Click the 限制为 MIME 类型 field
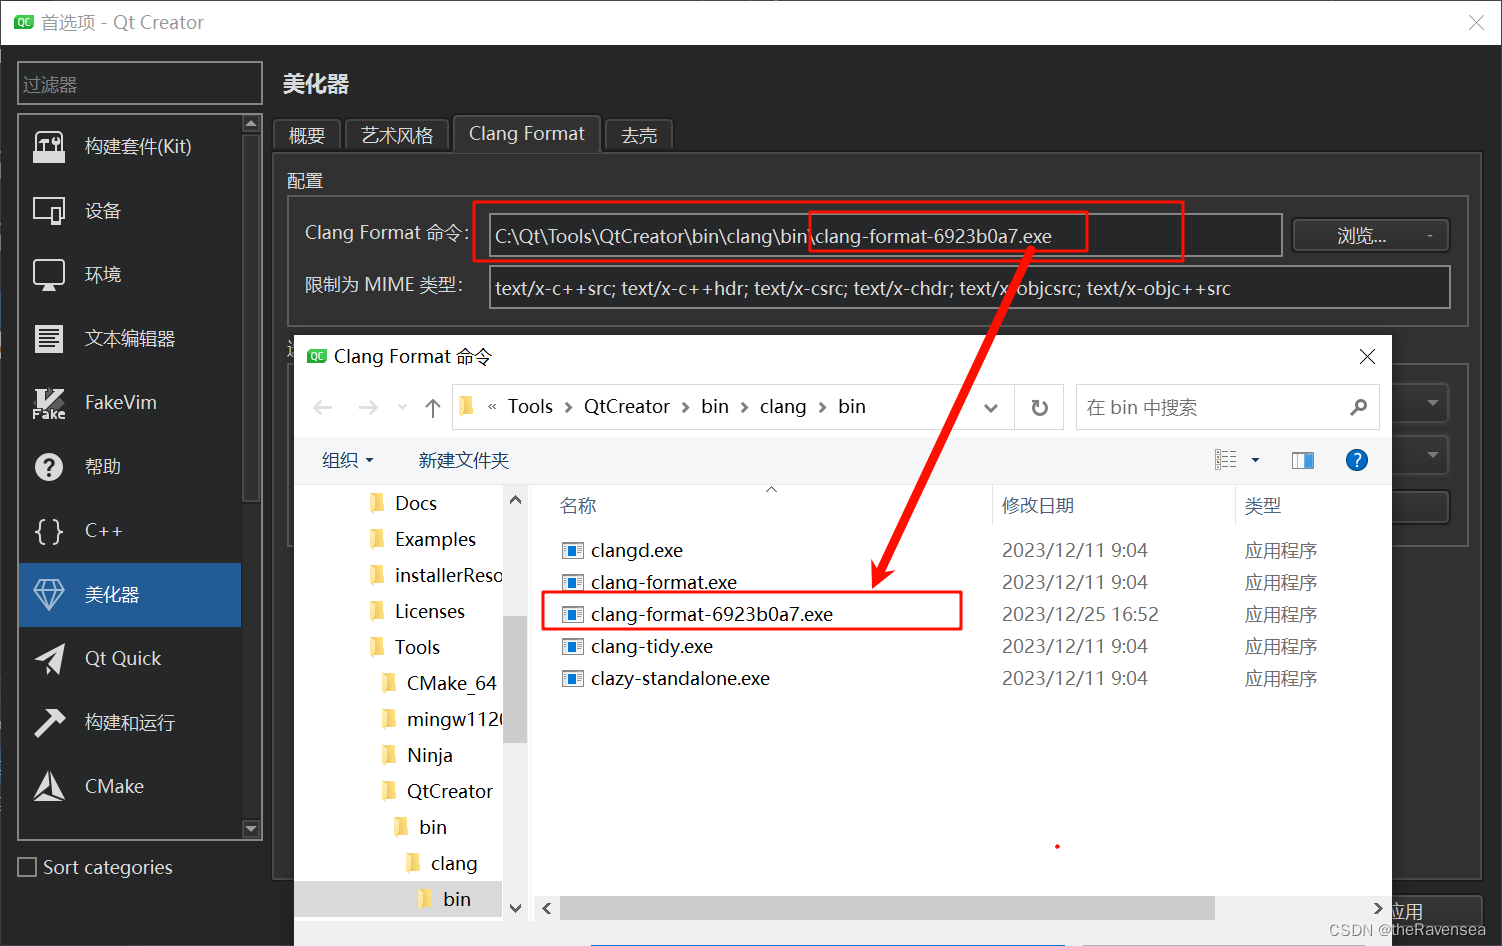The height and width of the screenshot is (946, 1502). 970,288
